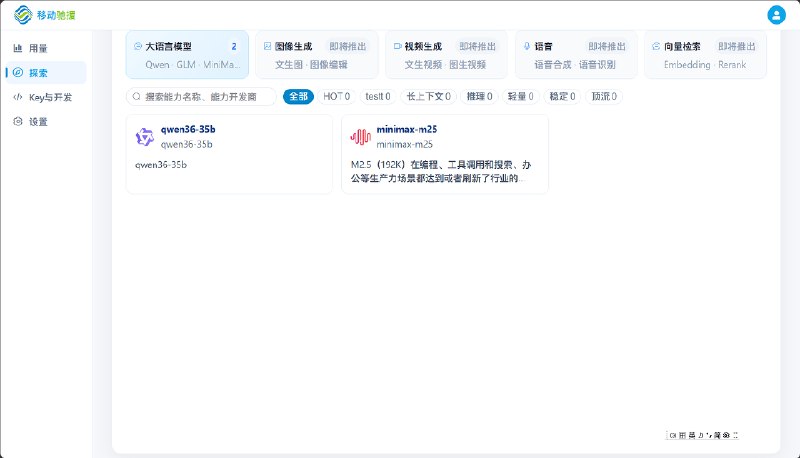Open the qwen36-35b title link
Screen dimensions: 800x458
click(188, 130)
